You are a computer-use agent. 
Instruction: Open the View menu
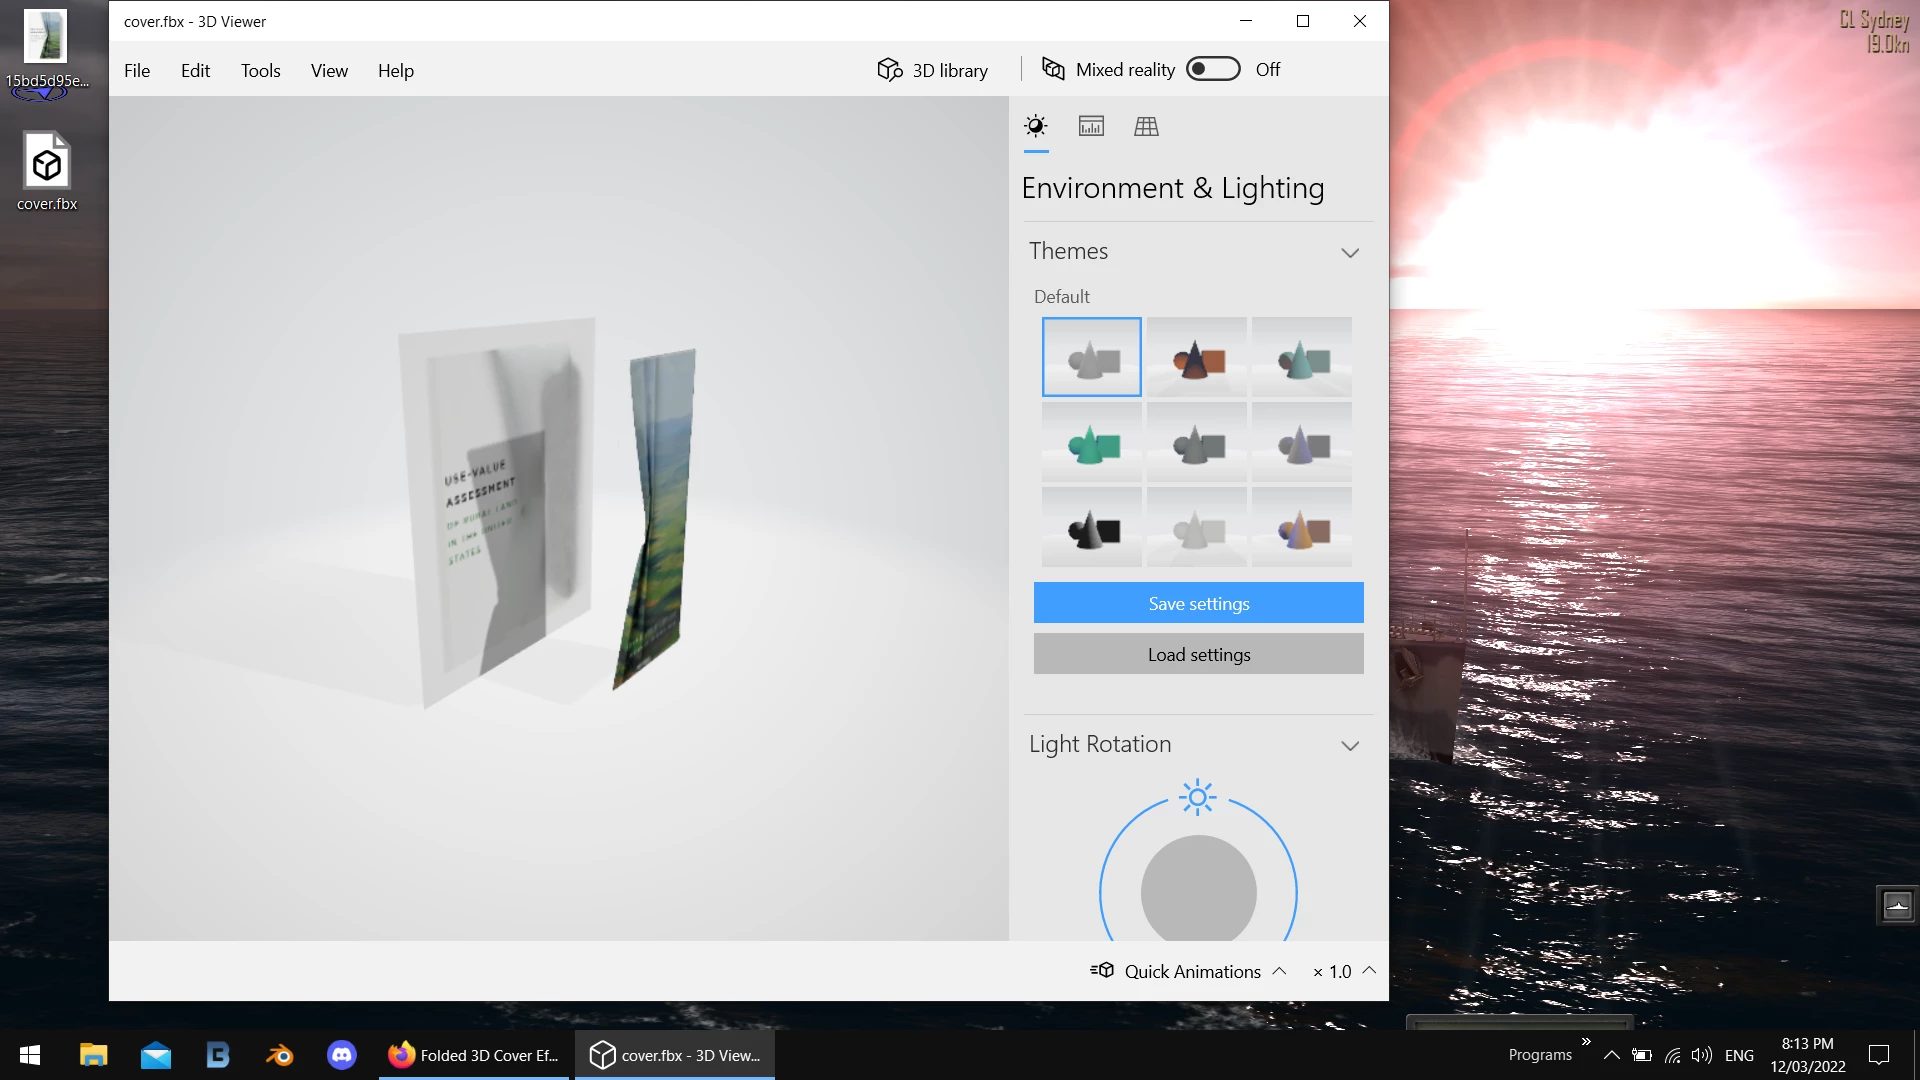(x=329, y=70)
